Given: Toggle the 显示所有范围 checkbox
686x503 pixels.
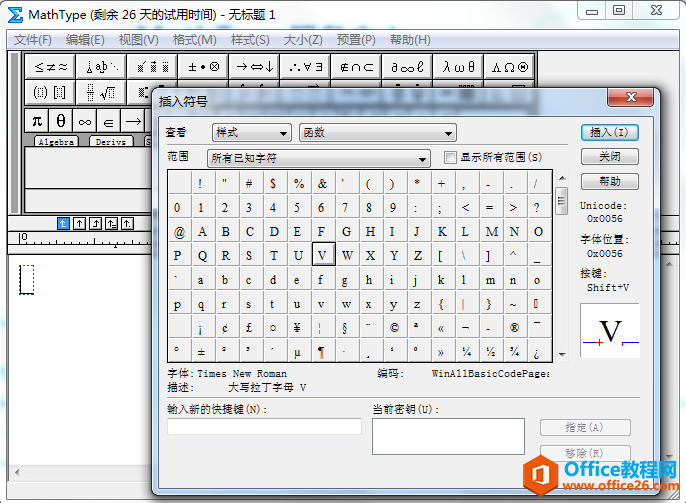Looking at the screenshot, I should pos(450,157).
